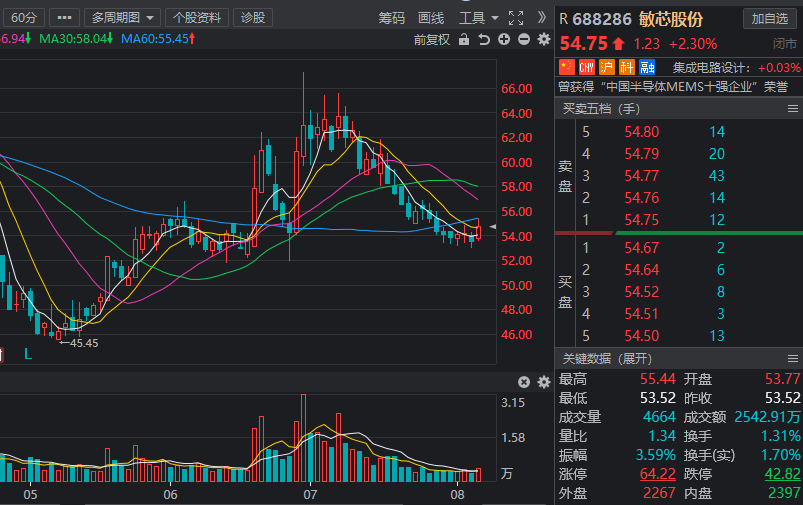Image resolution: width=803 pixels, height=505 pixels.
Task: Click the stock name 敏芯股份
Action: pos(671,19)
